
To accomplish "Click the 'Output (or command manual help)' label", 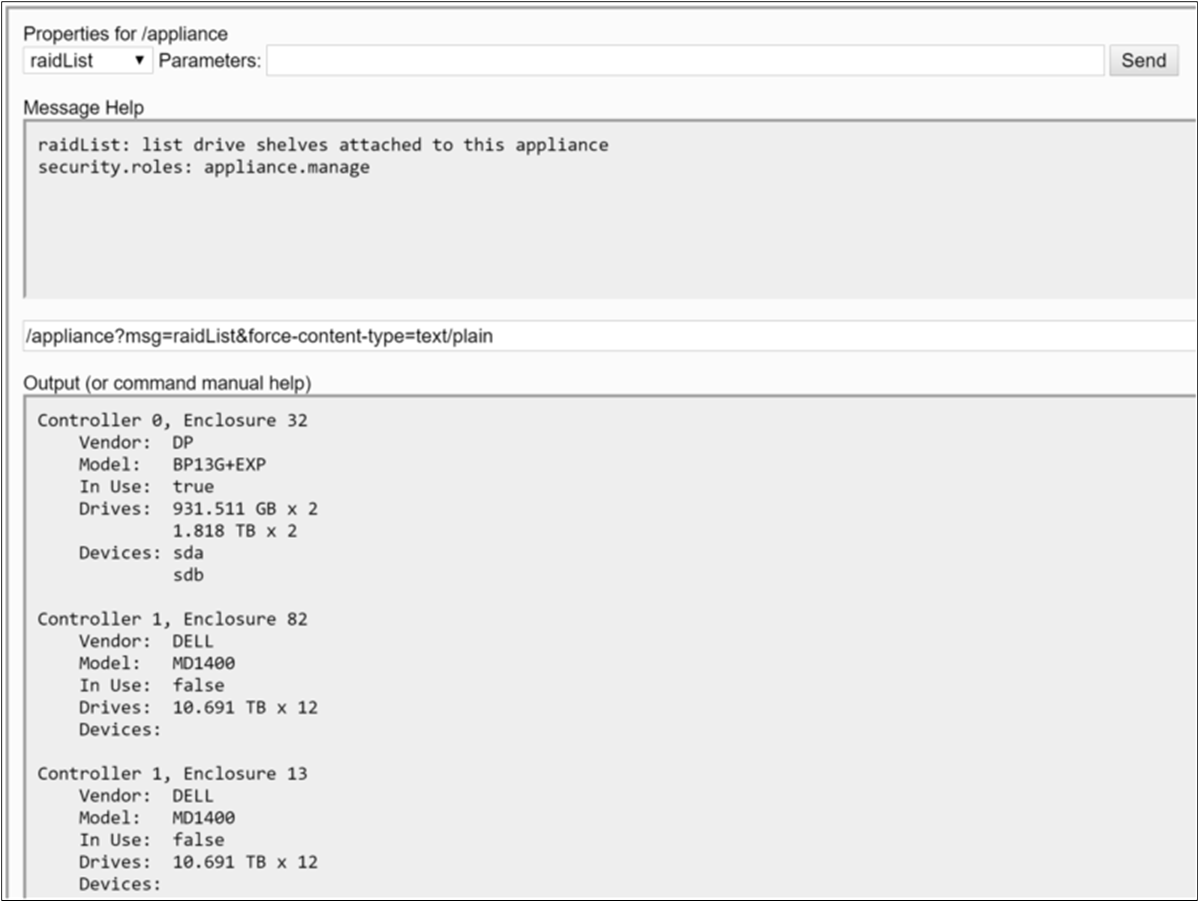I will (167, 383).
